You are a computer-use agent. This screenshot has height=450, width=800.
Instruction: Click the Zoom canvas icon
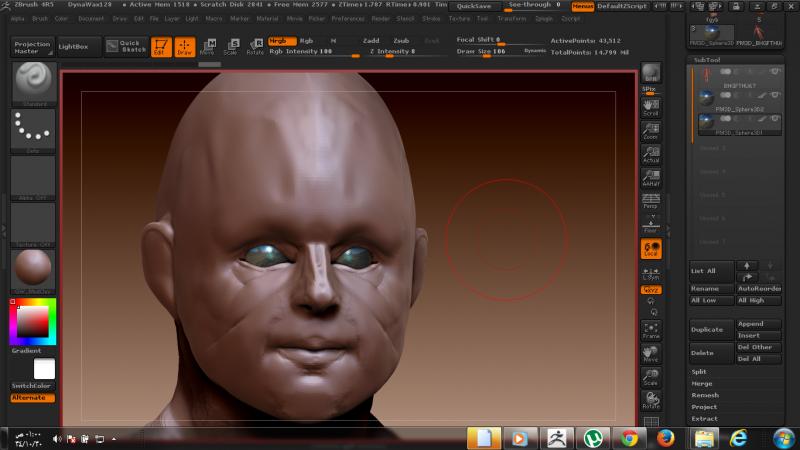[x=651, y=131]
